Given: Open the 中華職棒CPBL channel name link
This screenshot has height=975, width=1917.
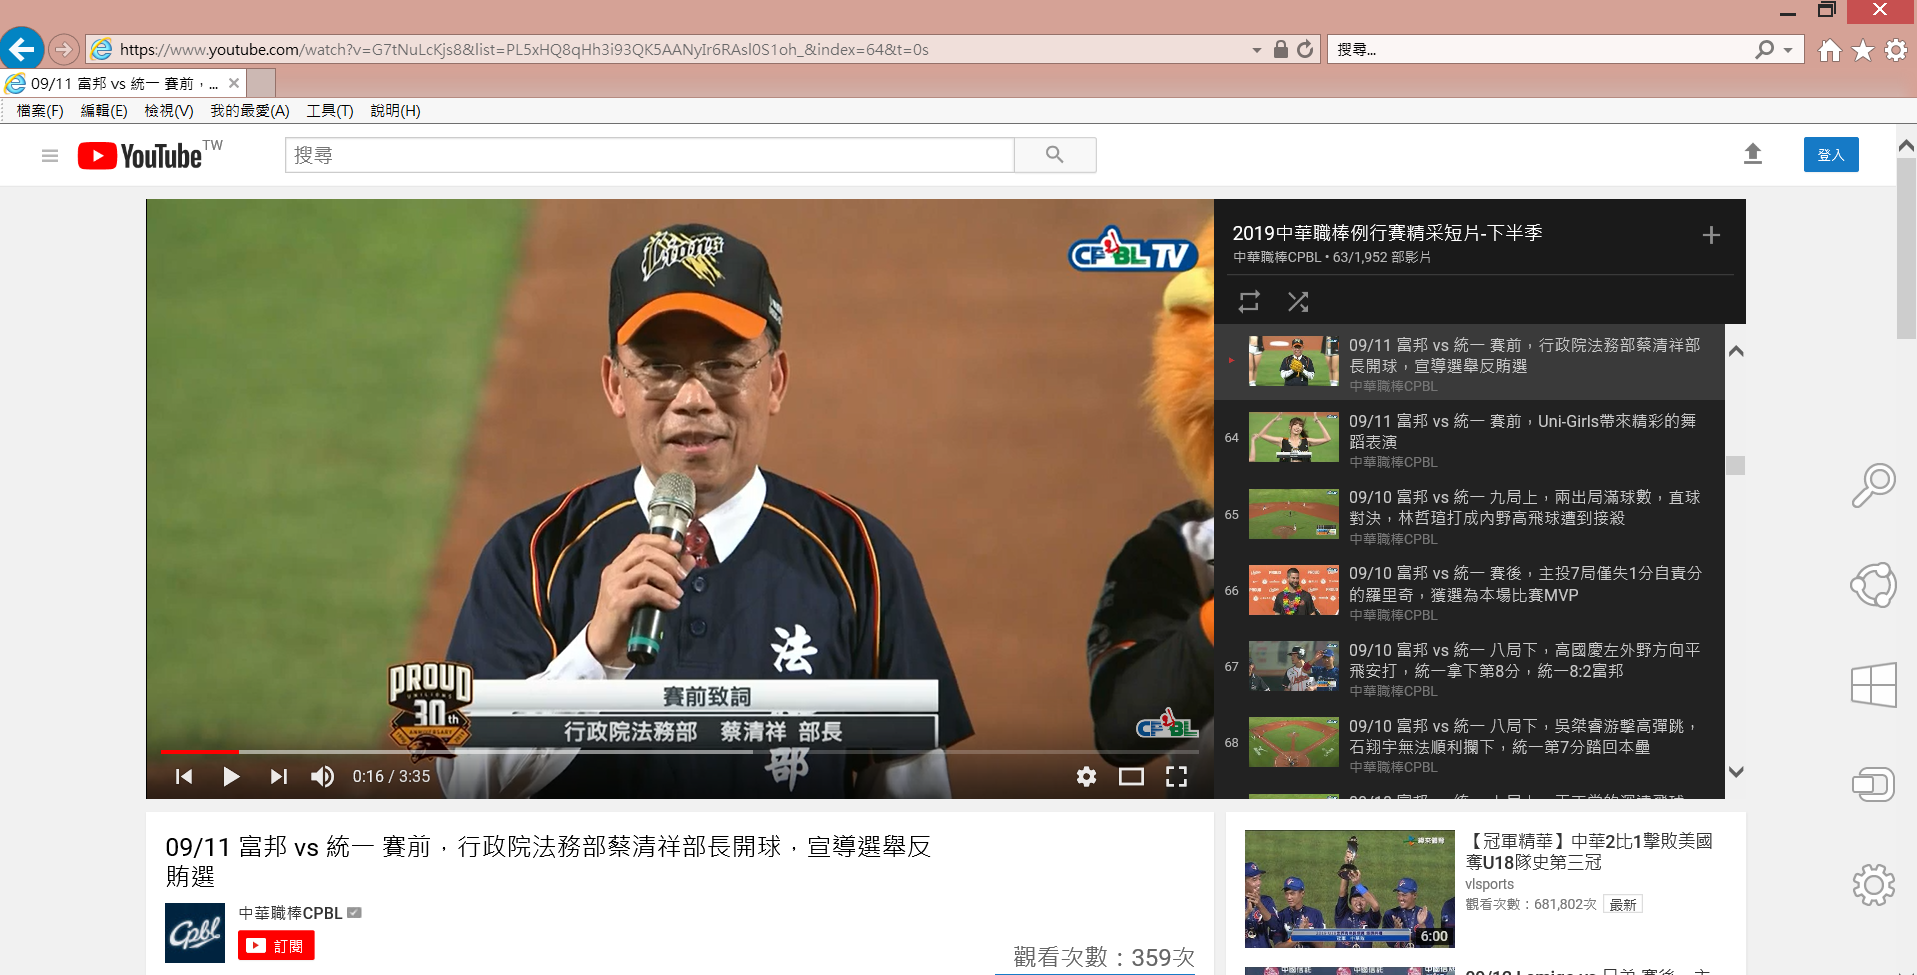Looking at the screenshot, I should (291, 913).
